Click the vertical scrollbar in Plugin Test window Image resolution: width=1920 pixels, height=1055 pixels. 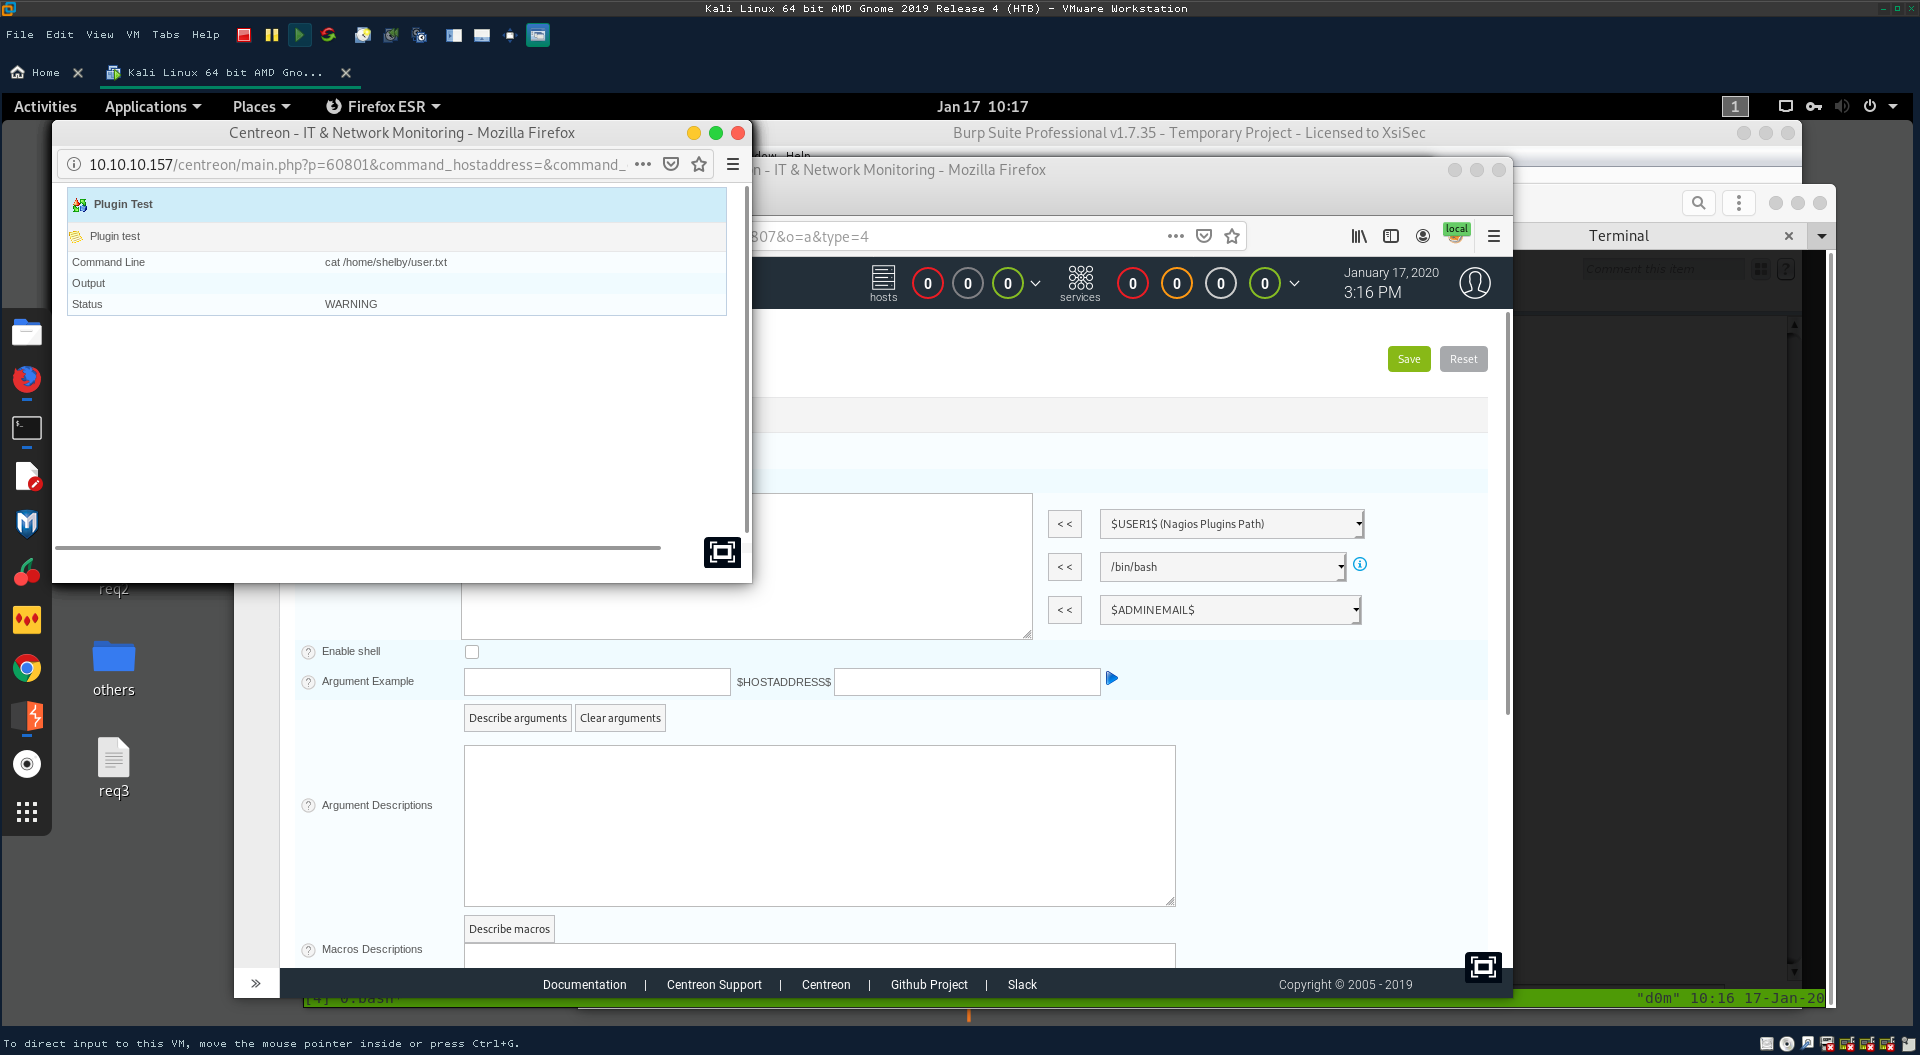(x=747, y=360)
